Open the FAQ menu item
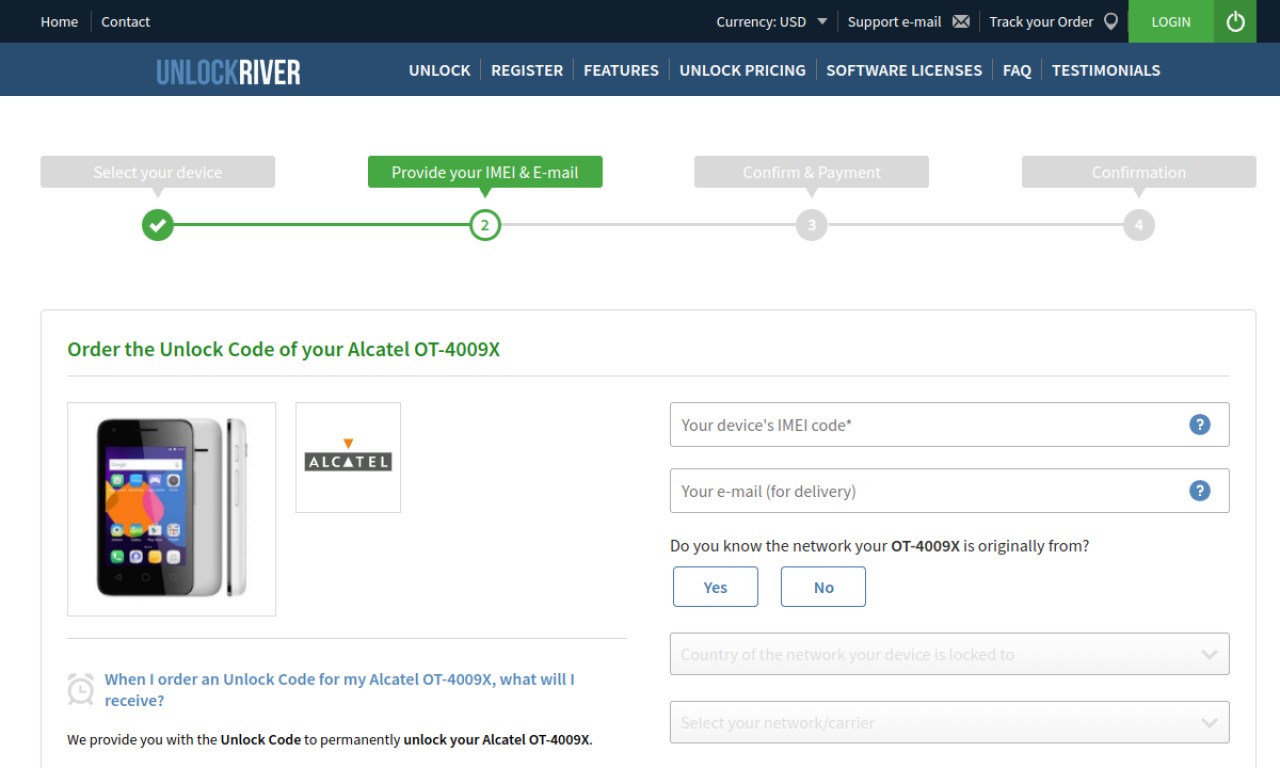The image size is (1280, 768). tap(1017, 70)
